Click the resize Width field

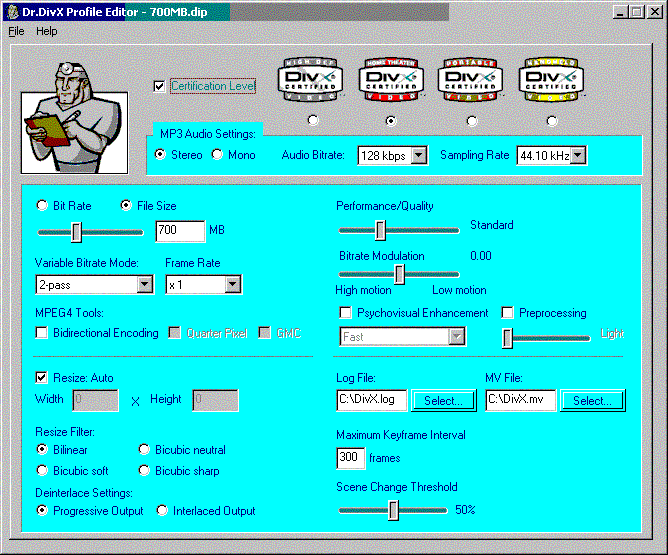[95, 400]
